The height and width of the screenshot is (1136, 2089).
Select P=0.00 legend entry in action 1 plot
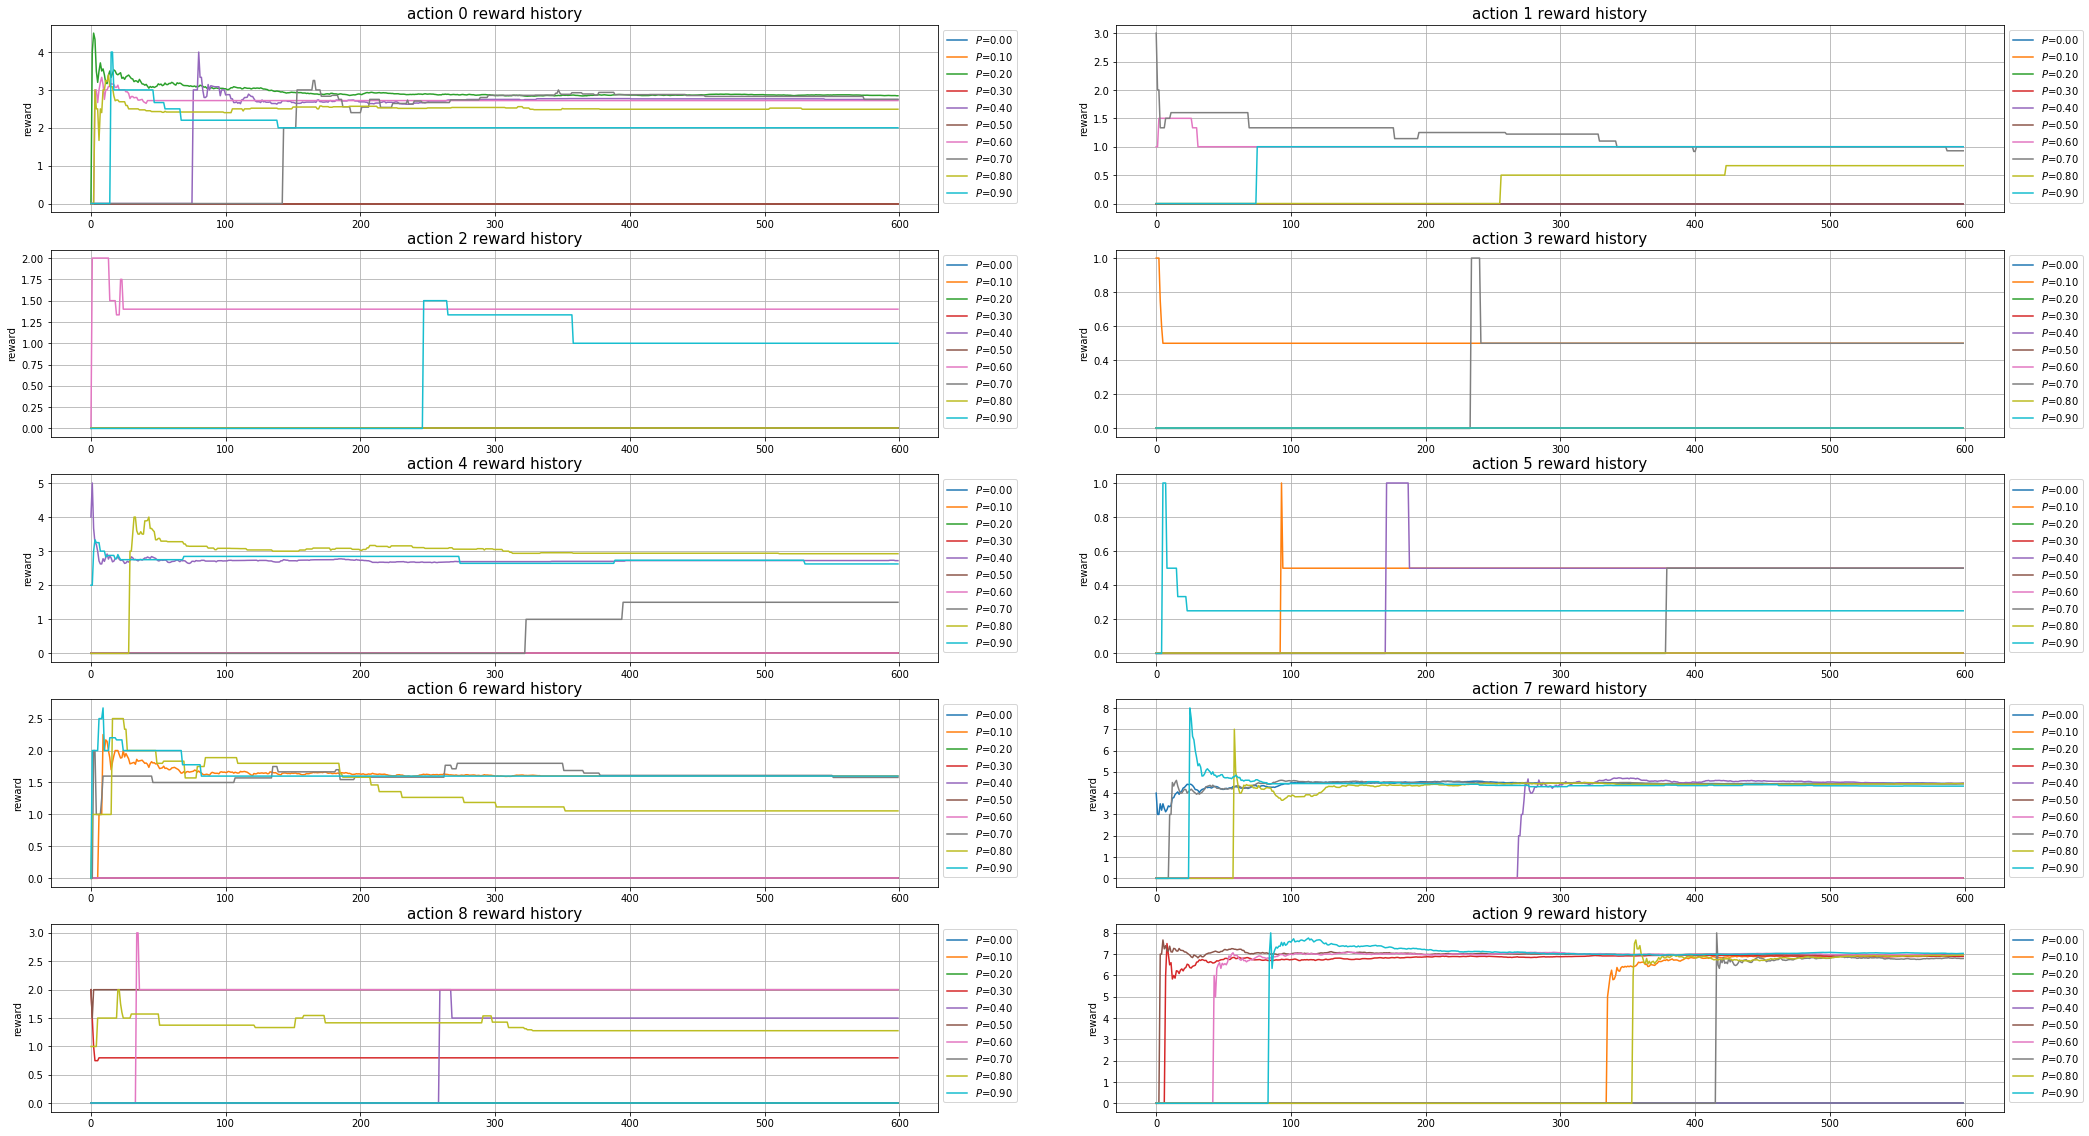pyautogui.click(x=2059, y=40)
